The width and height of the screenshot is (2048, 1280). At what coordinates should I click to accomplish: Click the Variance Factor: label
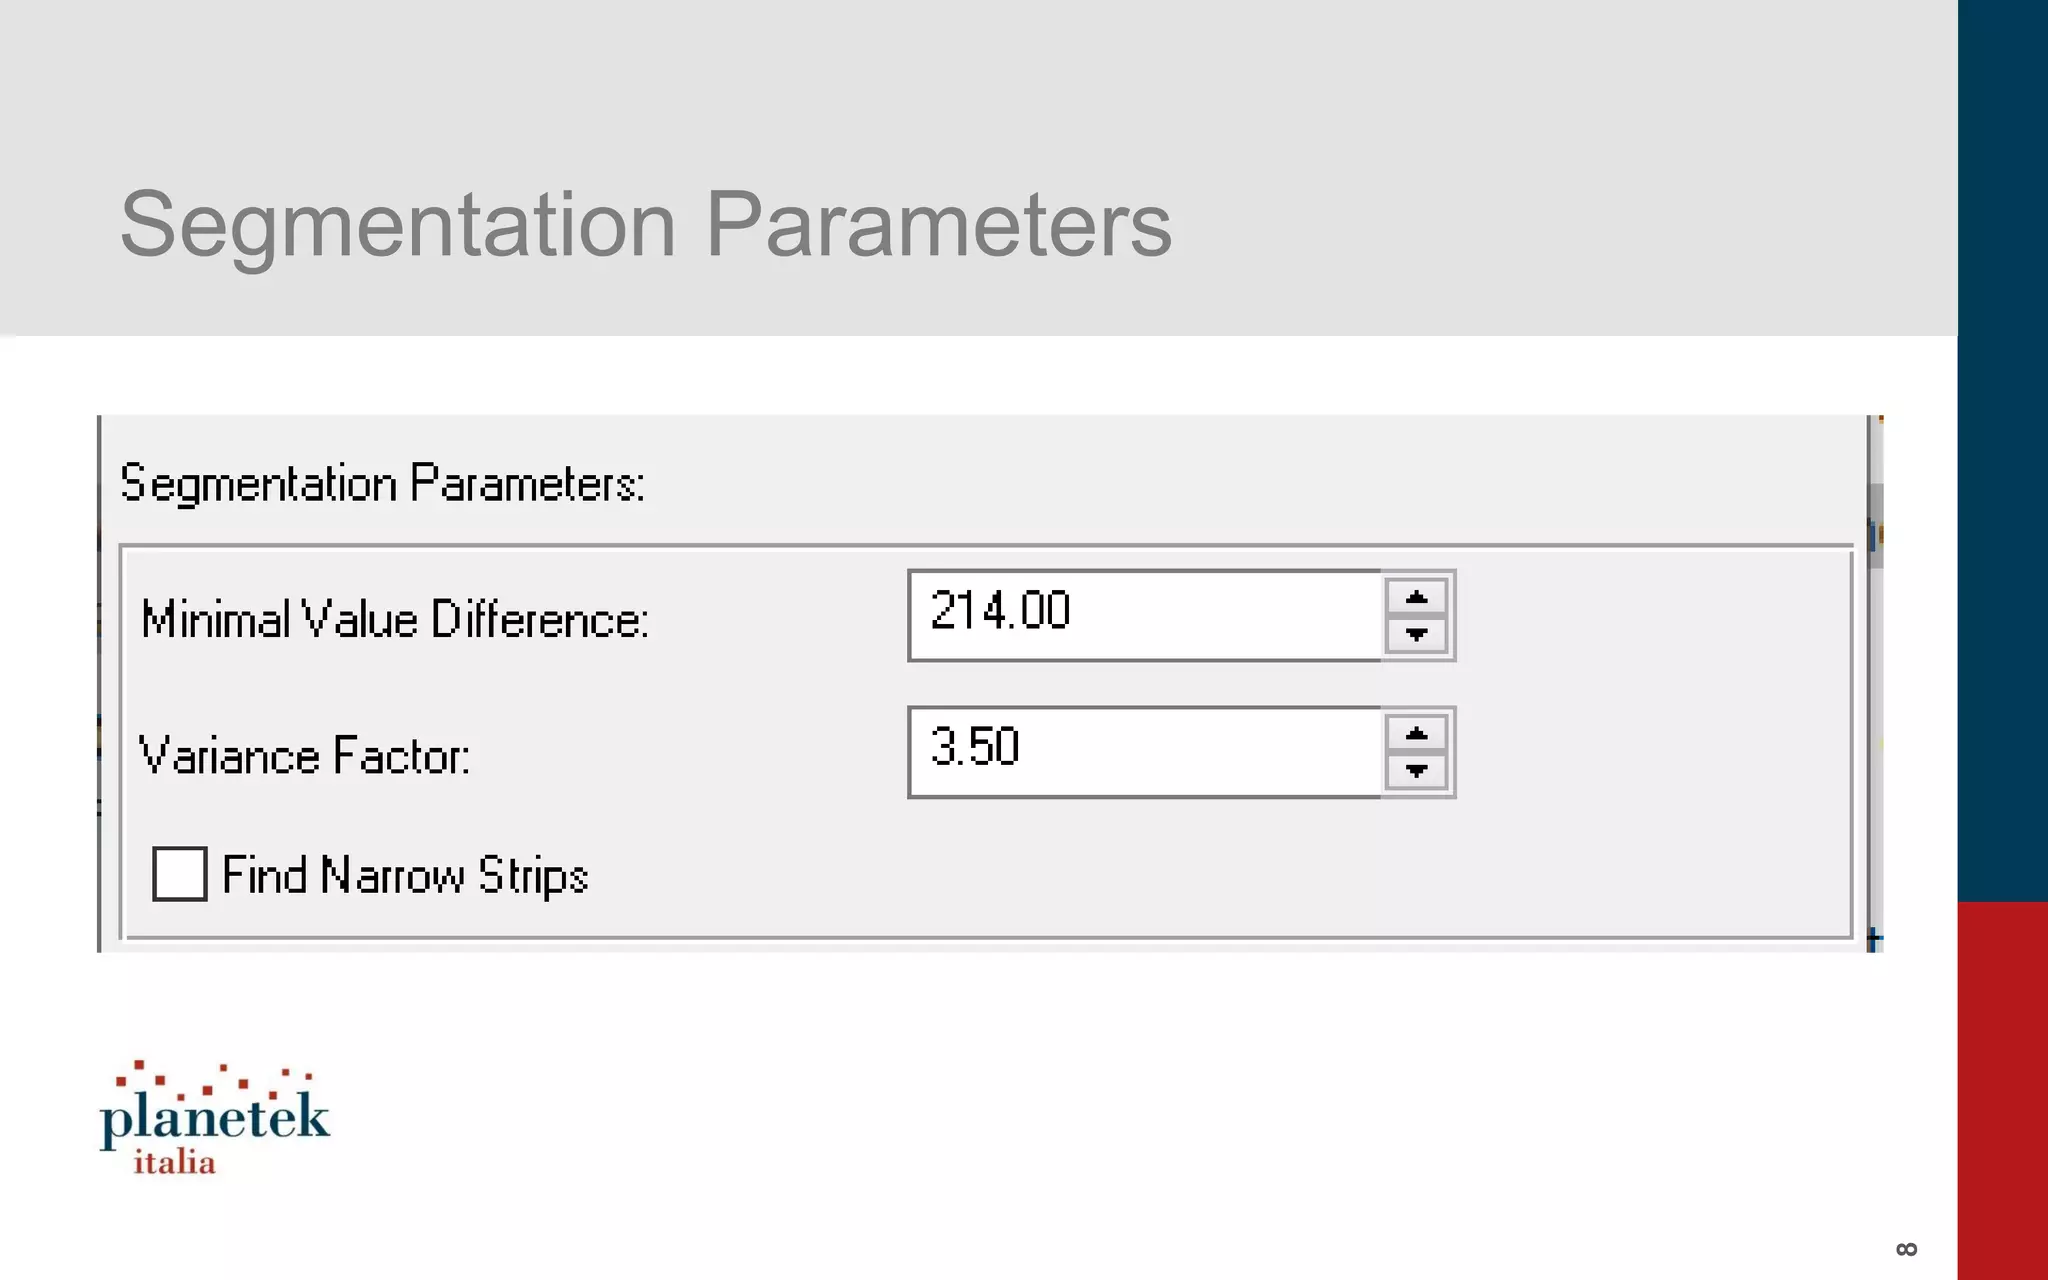click(304, 756)
